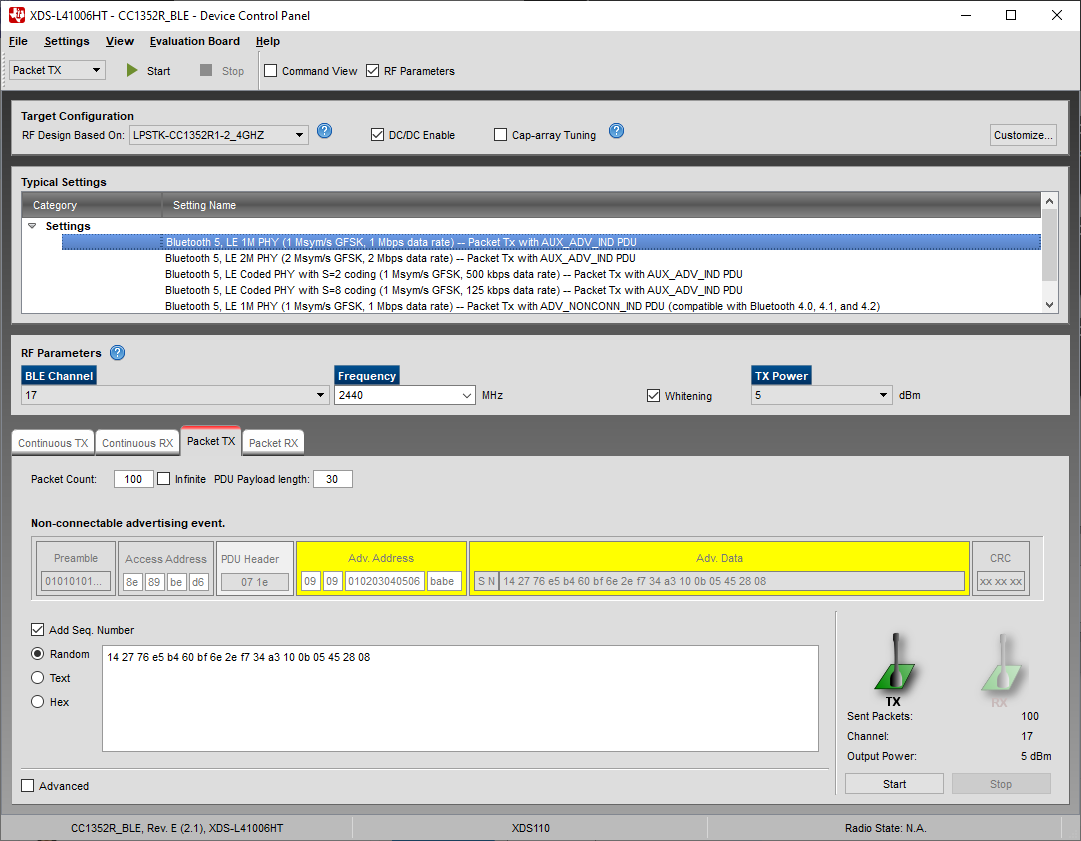Screen dimensions: 1081x841
Task: Open the Packet TX mode dropdown in toolbar
Action: point(57,70)
